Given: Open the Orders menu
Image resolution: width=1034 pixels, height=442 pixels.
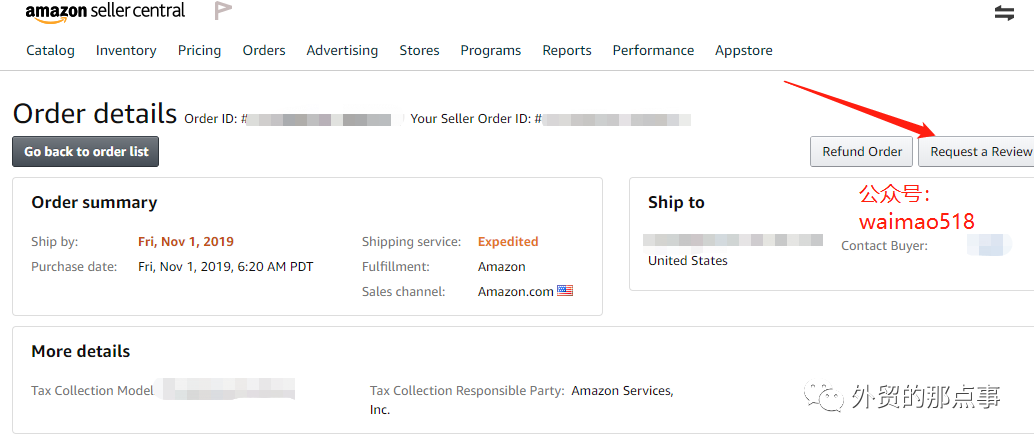Looking at the screenshot, I should coord(264,50).
